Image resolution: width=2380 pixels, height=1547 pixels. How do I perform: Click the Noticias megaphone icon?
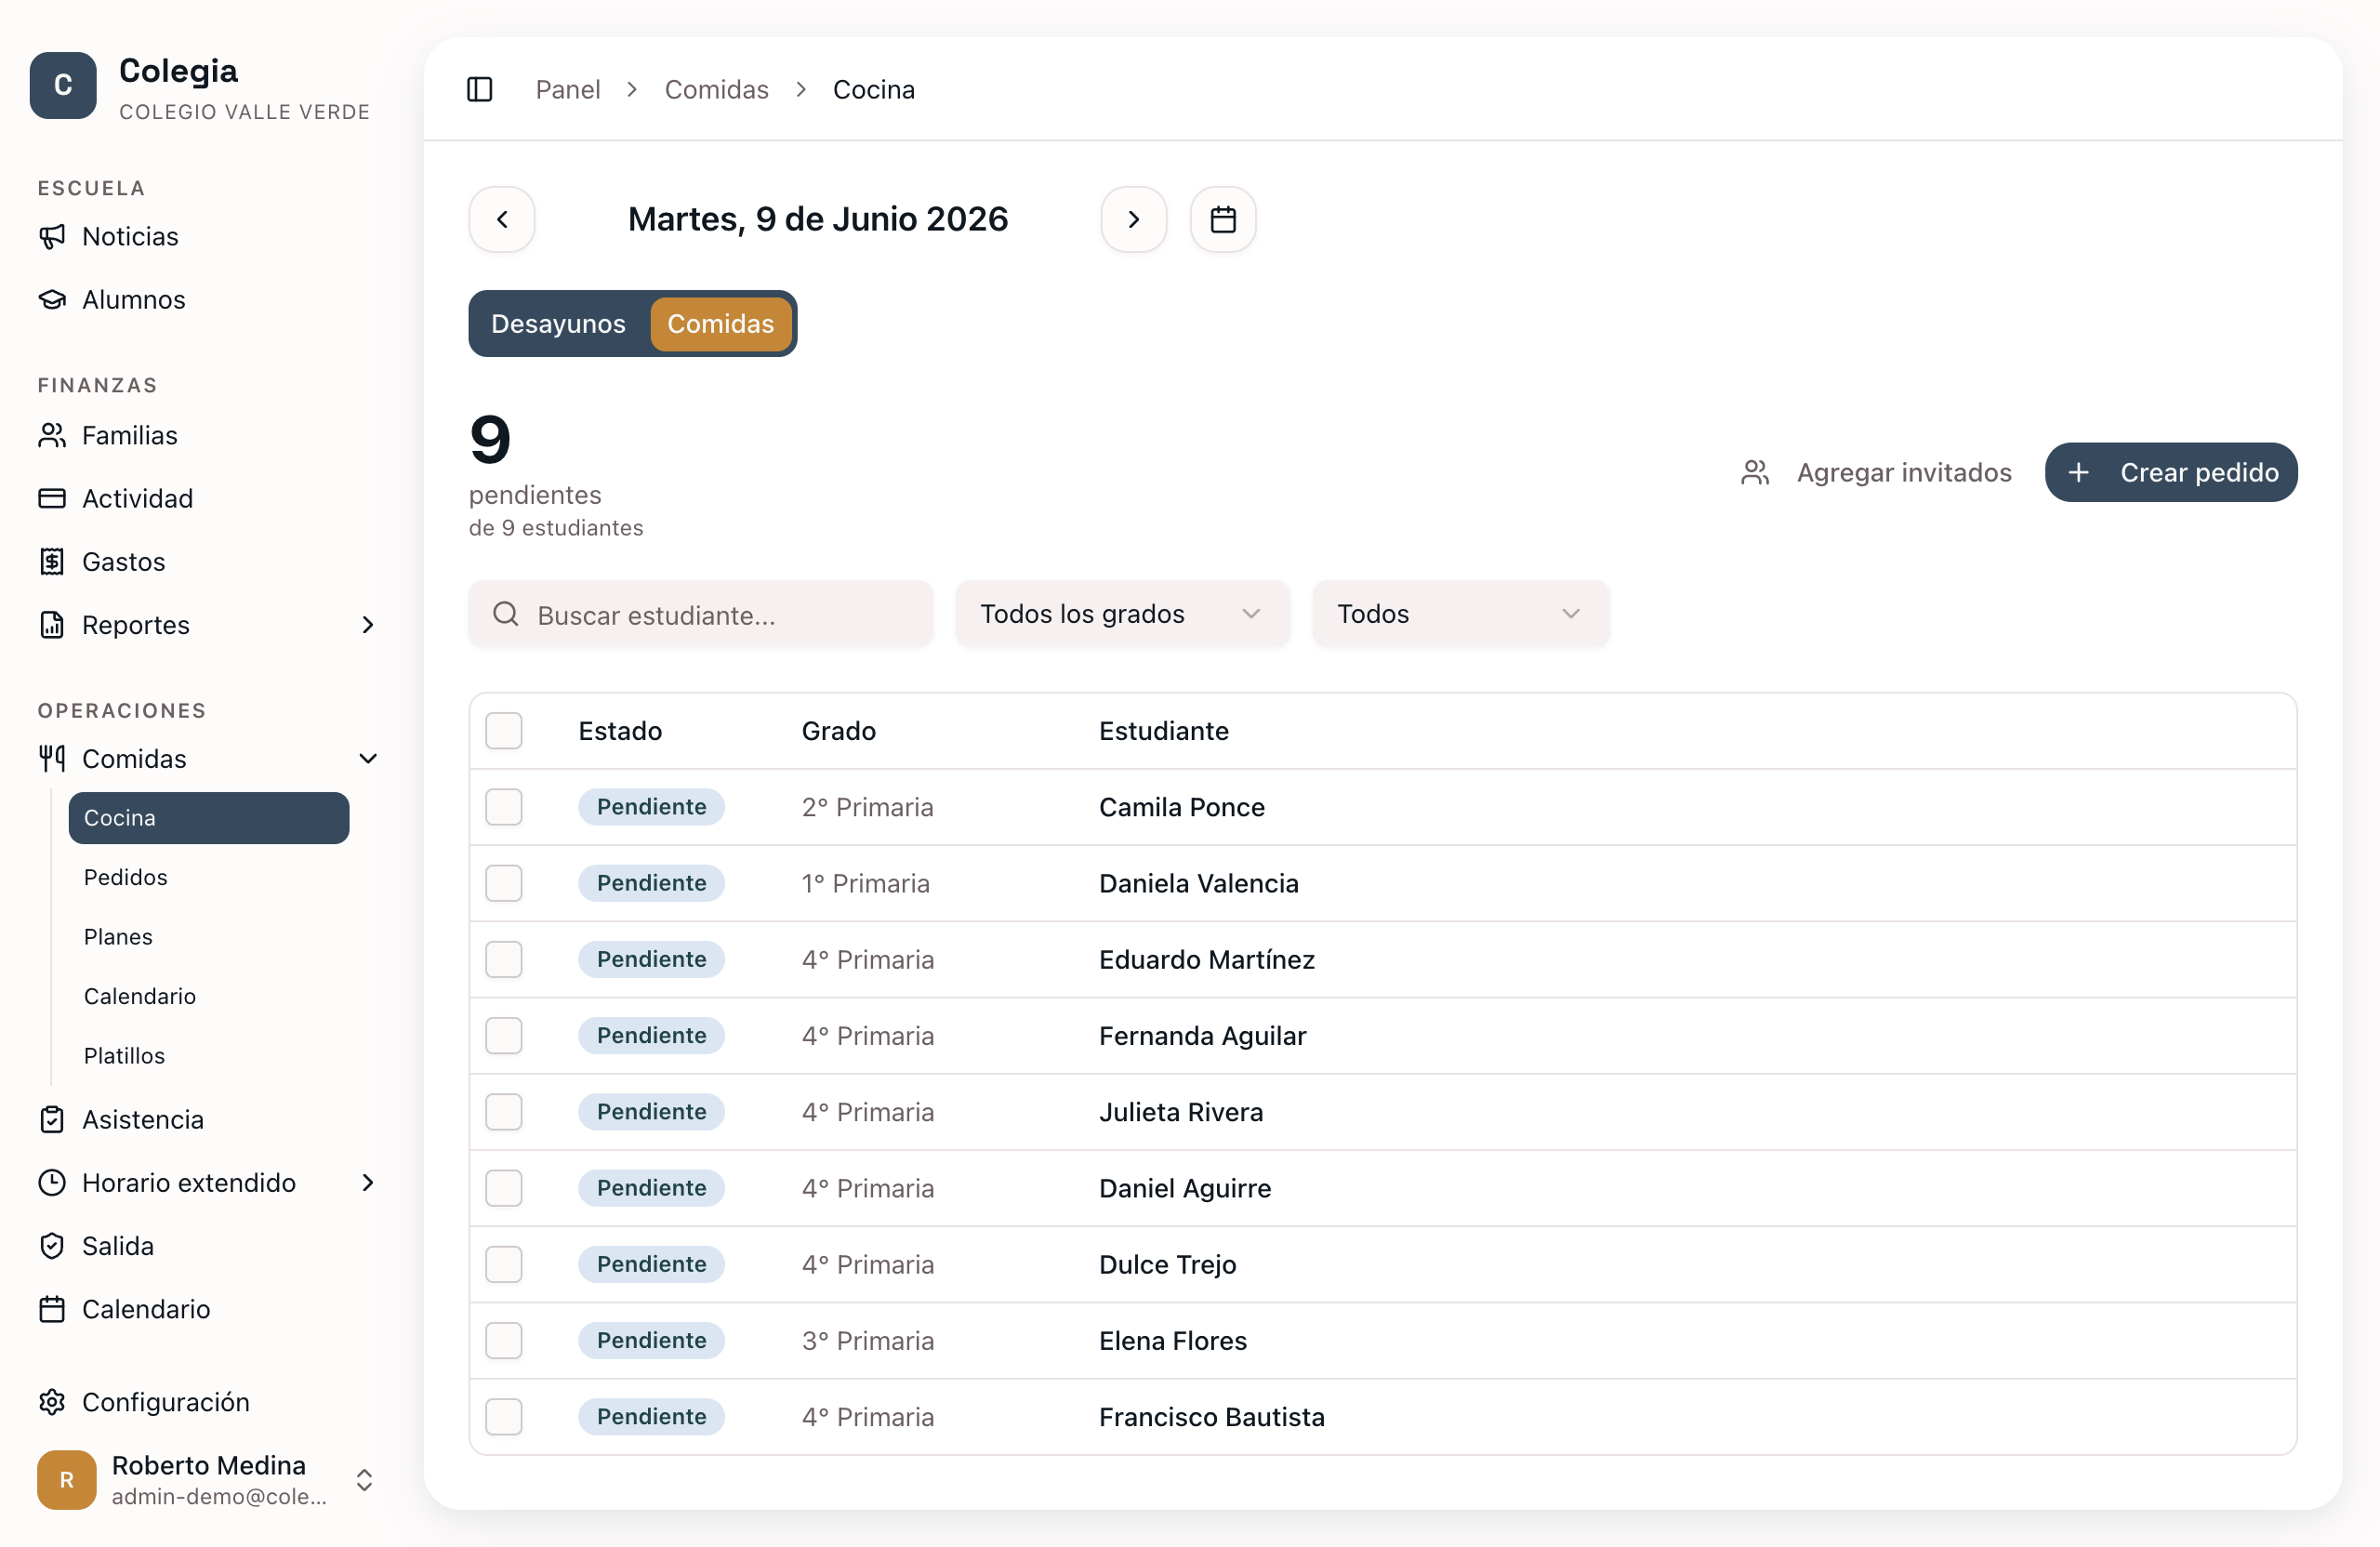point(52,236)
